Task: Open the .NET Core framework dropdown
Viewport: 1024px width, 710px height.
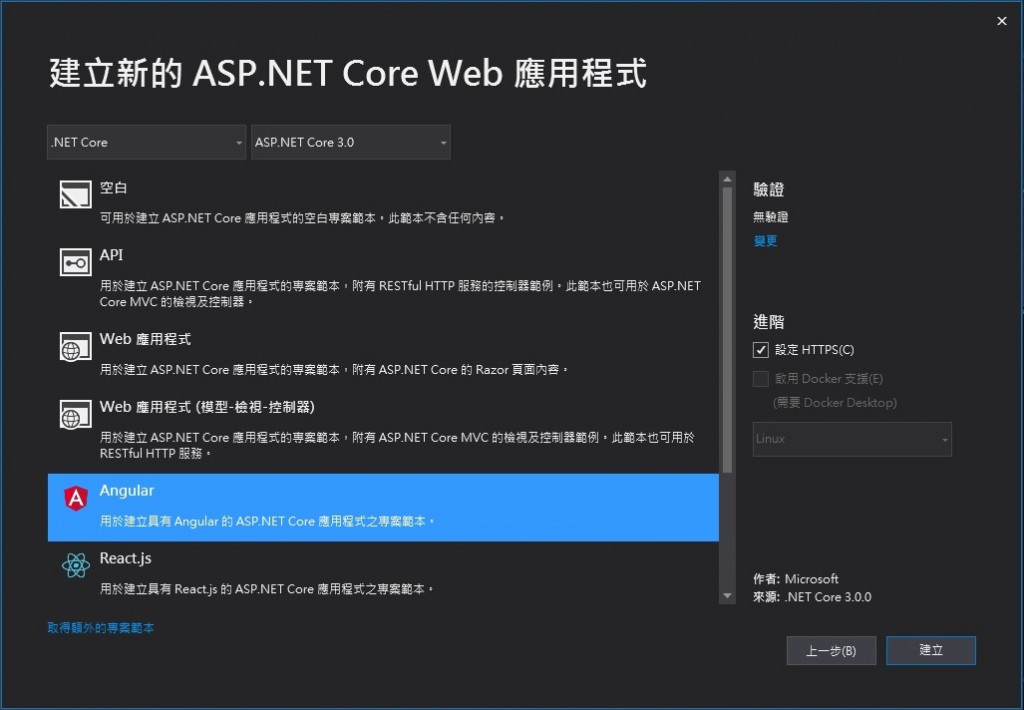Action: (x=146, y=142)
